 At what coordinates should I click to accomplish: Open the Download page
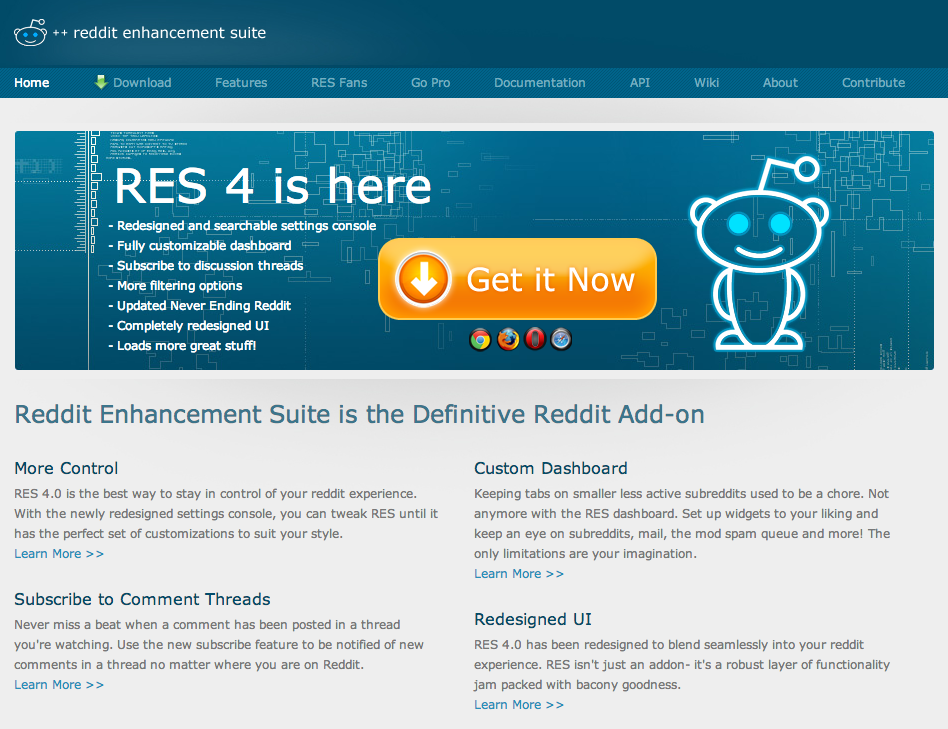142,83
